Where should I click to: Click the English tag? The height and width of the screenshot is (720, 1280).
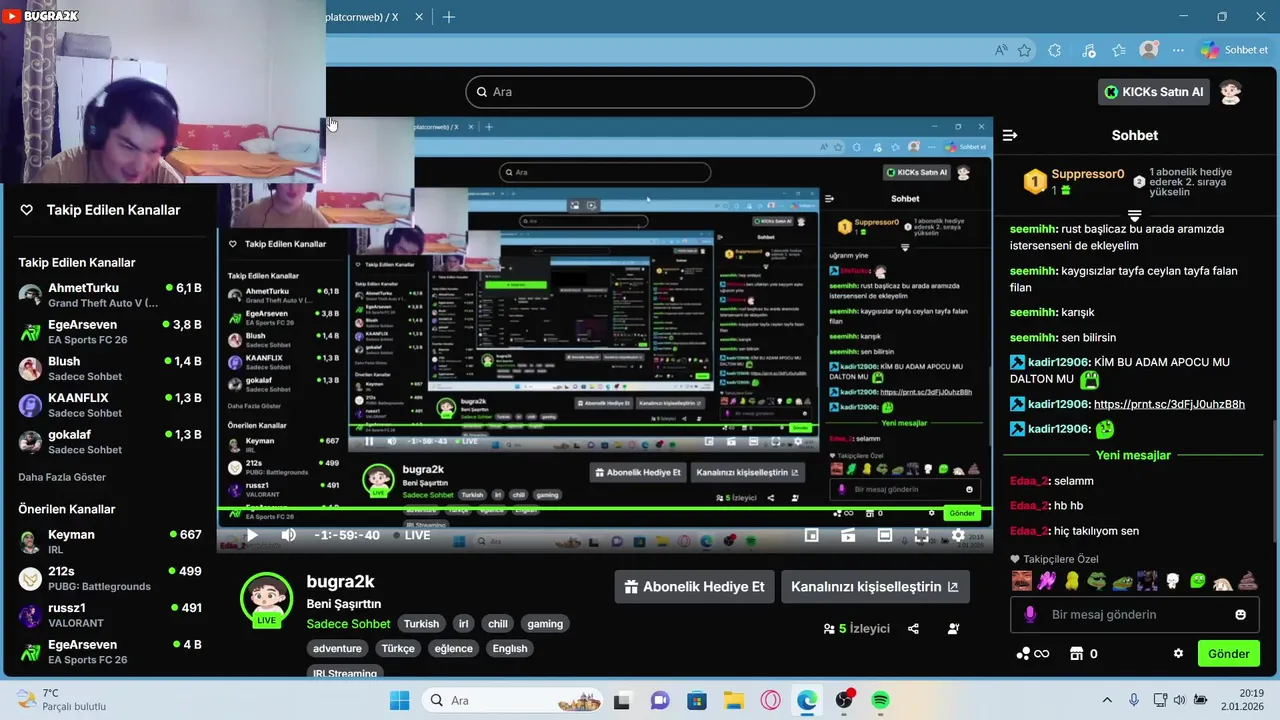(x=510, y=648)
